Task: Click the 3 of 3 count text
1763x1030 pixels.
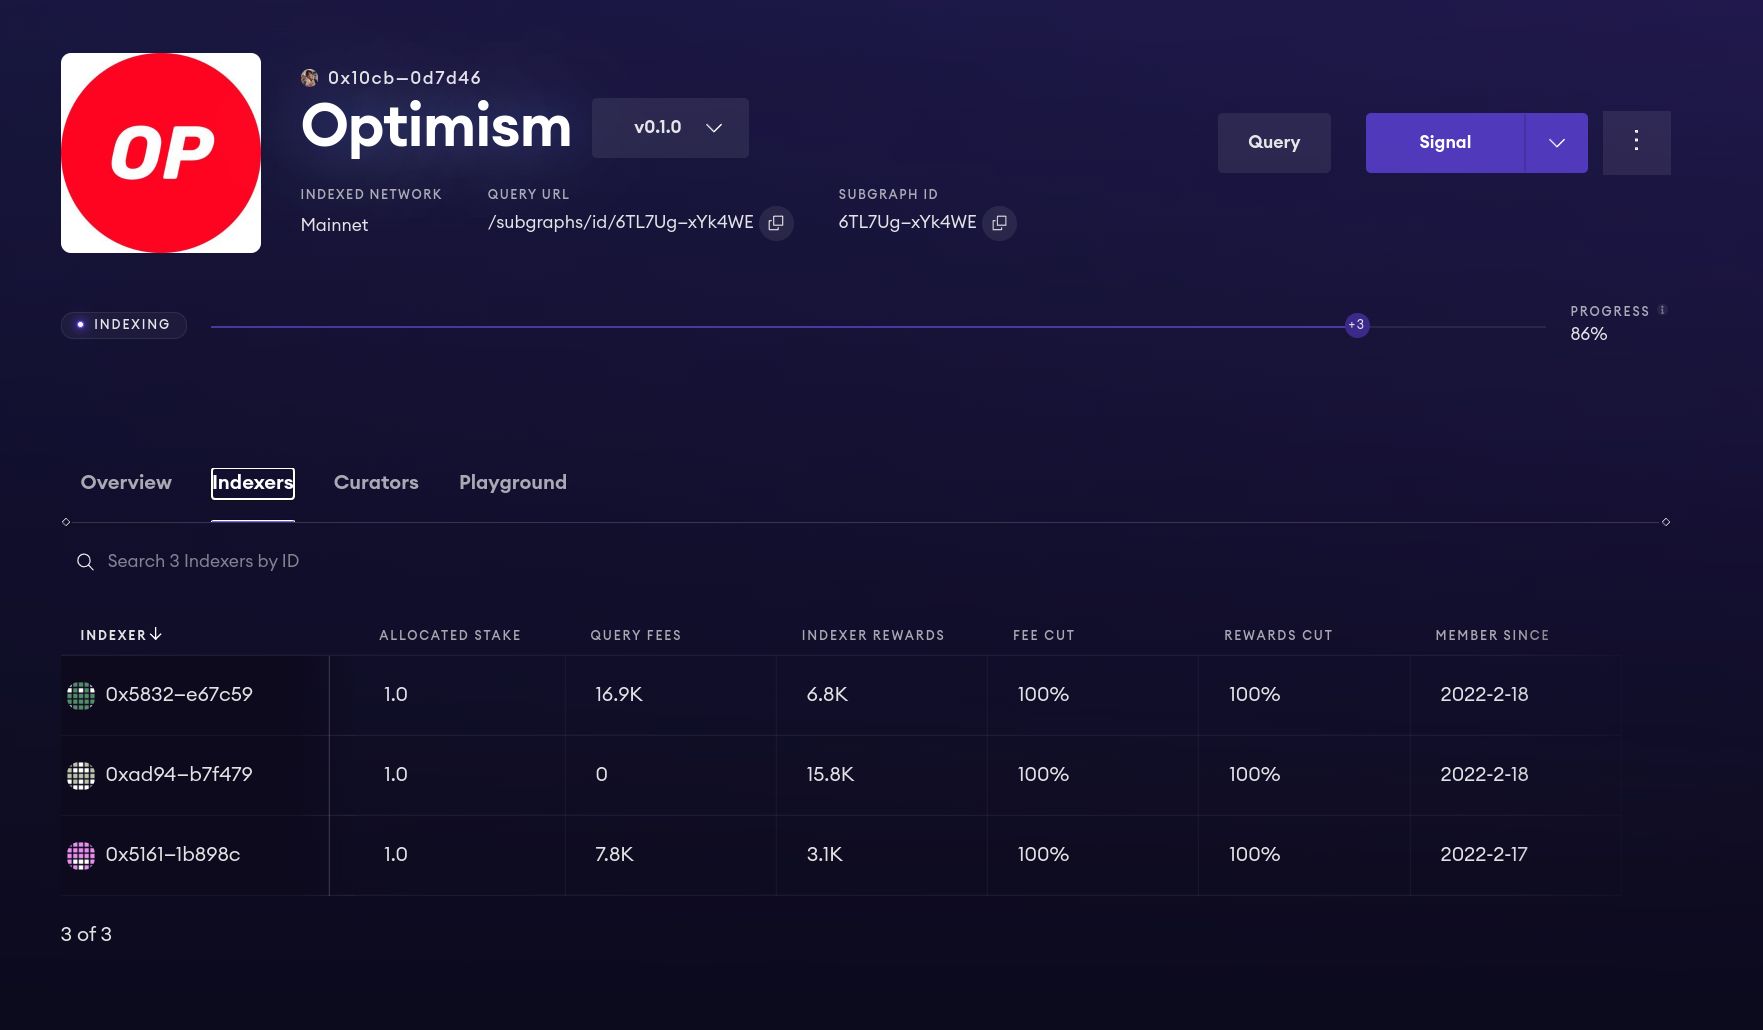Action: (x=86, y=935)
